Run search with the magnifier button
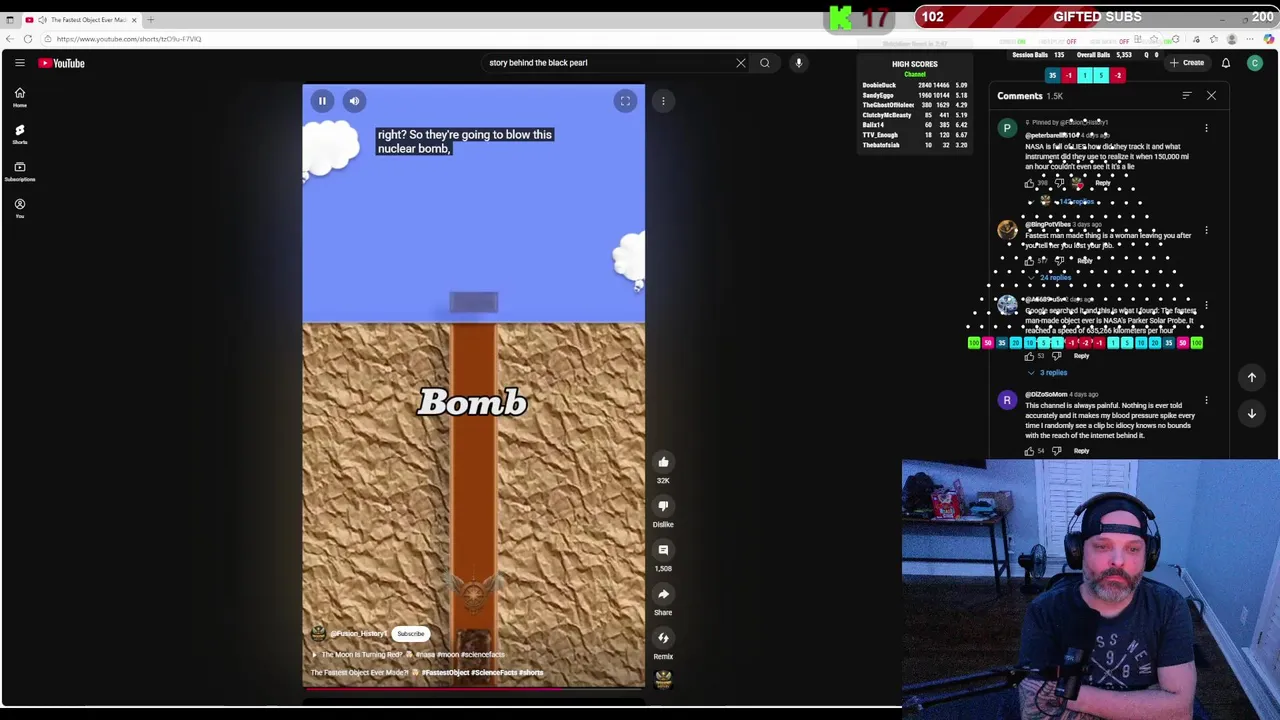This screenshot has width=1280, height=720. (765, 63)
